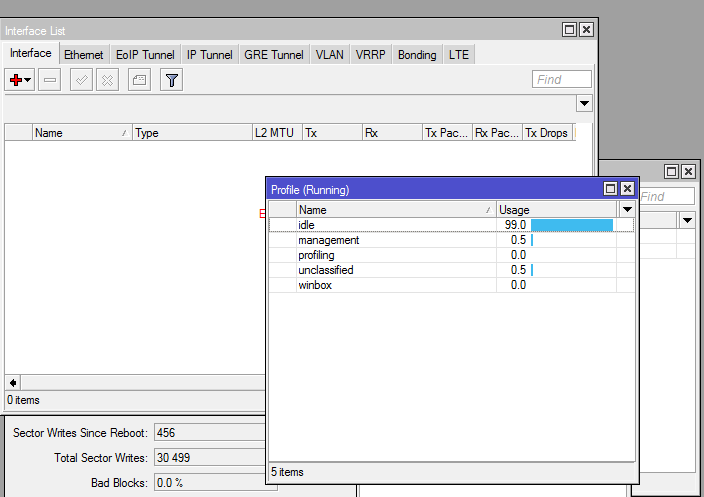Switch to the Interface tab
Viewport: 704px width, 497px height.
coord(31,53)
